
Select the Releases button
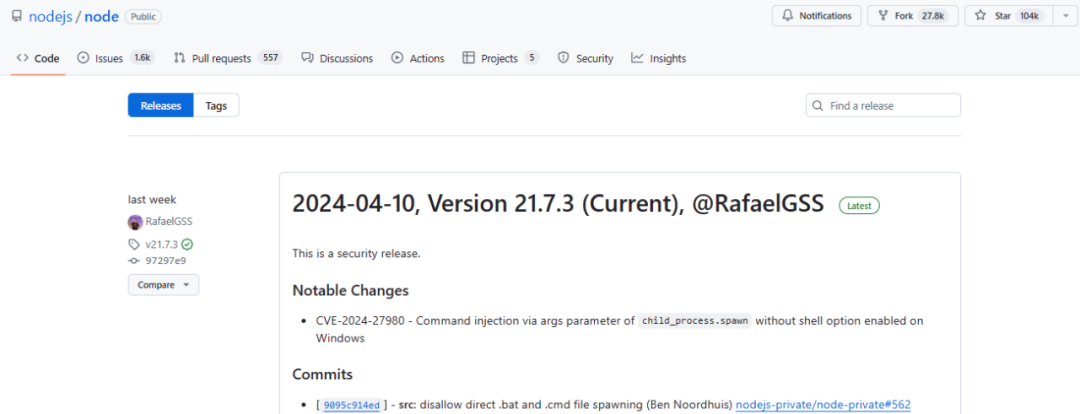pos(160,105)
